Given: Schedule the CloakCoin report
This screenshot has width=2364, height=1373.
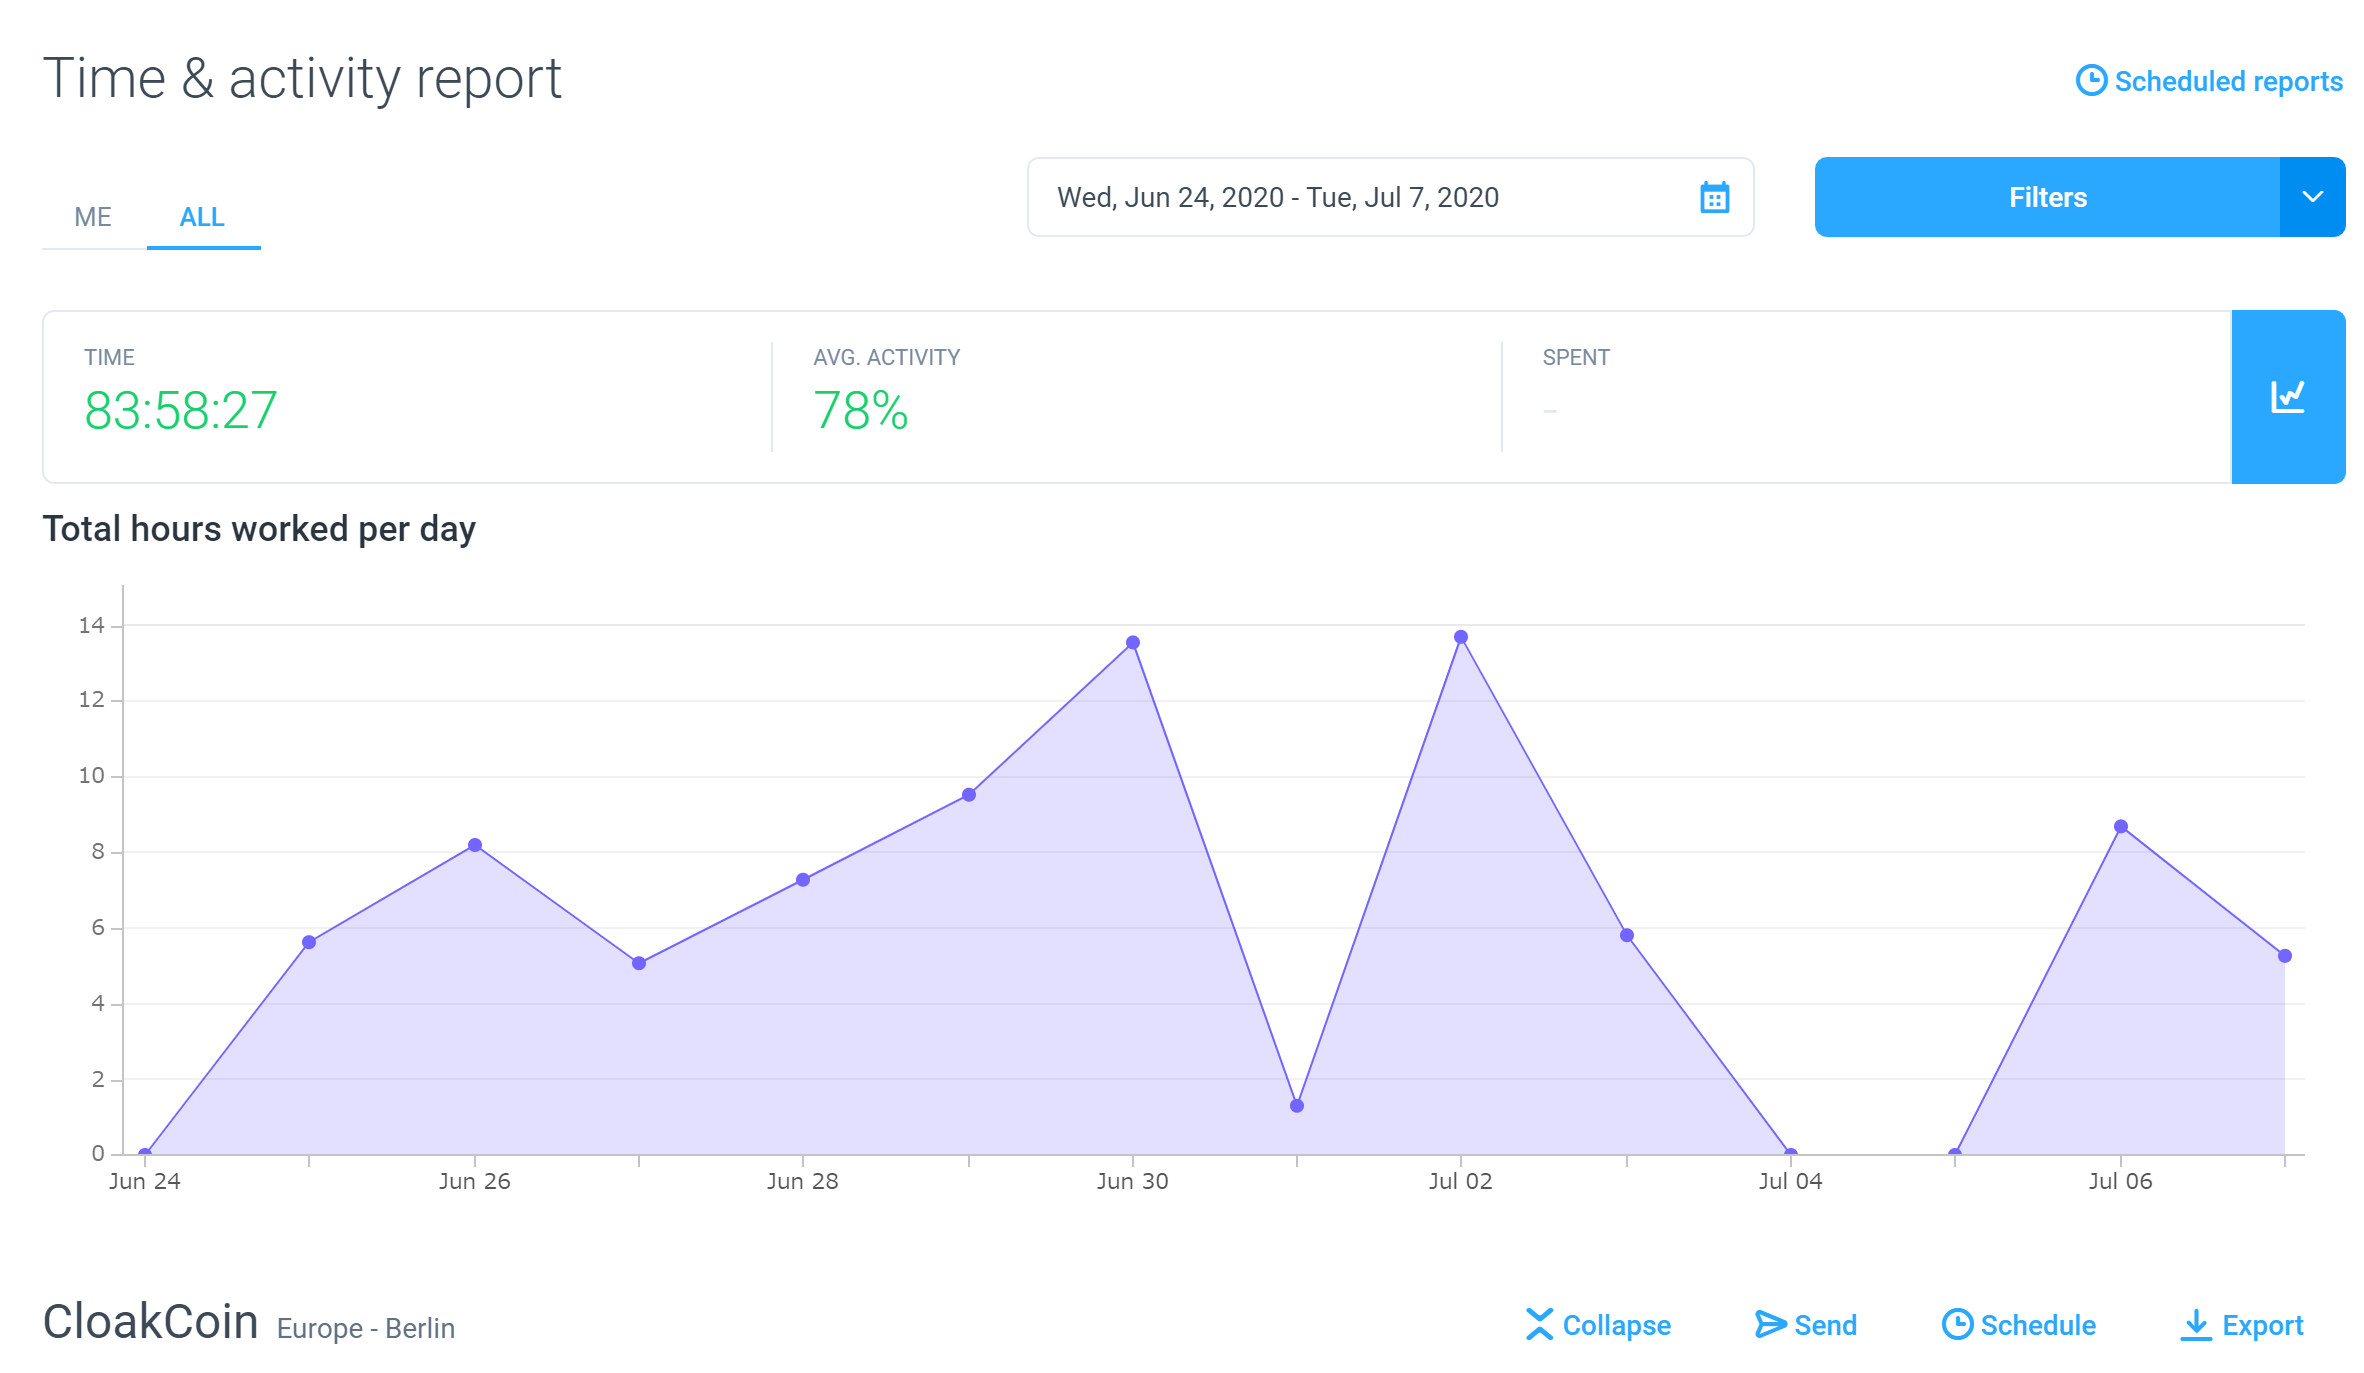Looking at the screenshot, I should coord(2019,1325).
